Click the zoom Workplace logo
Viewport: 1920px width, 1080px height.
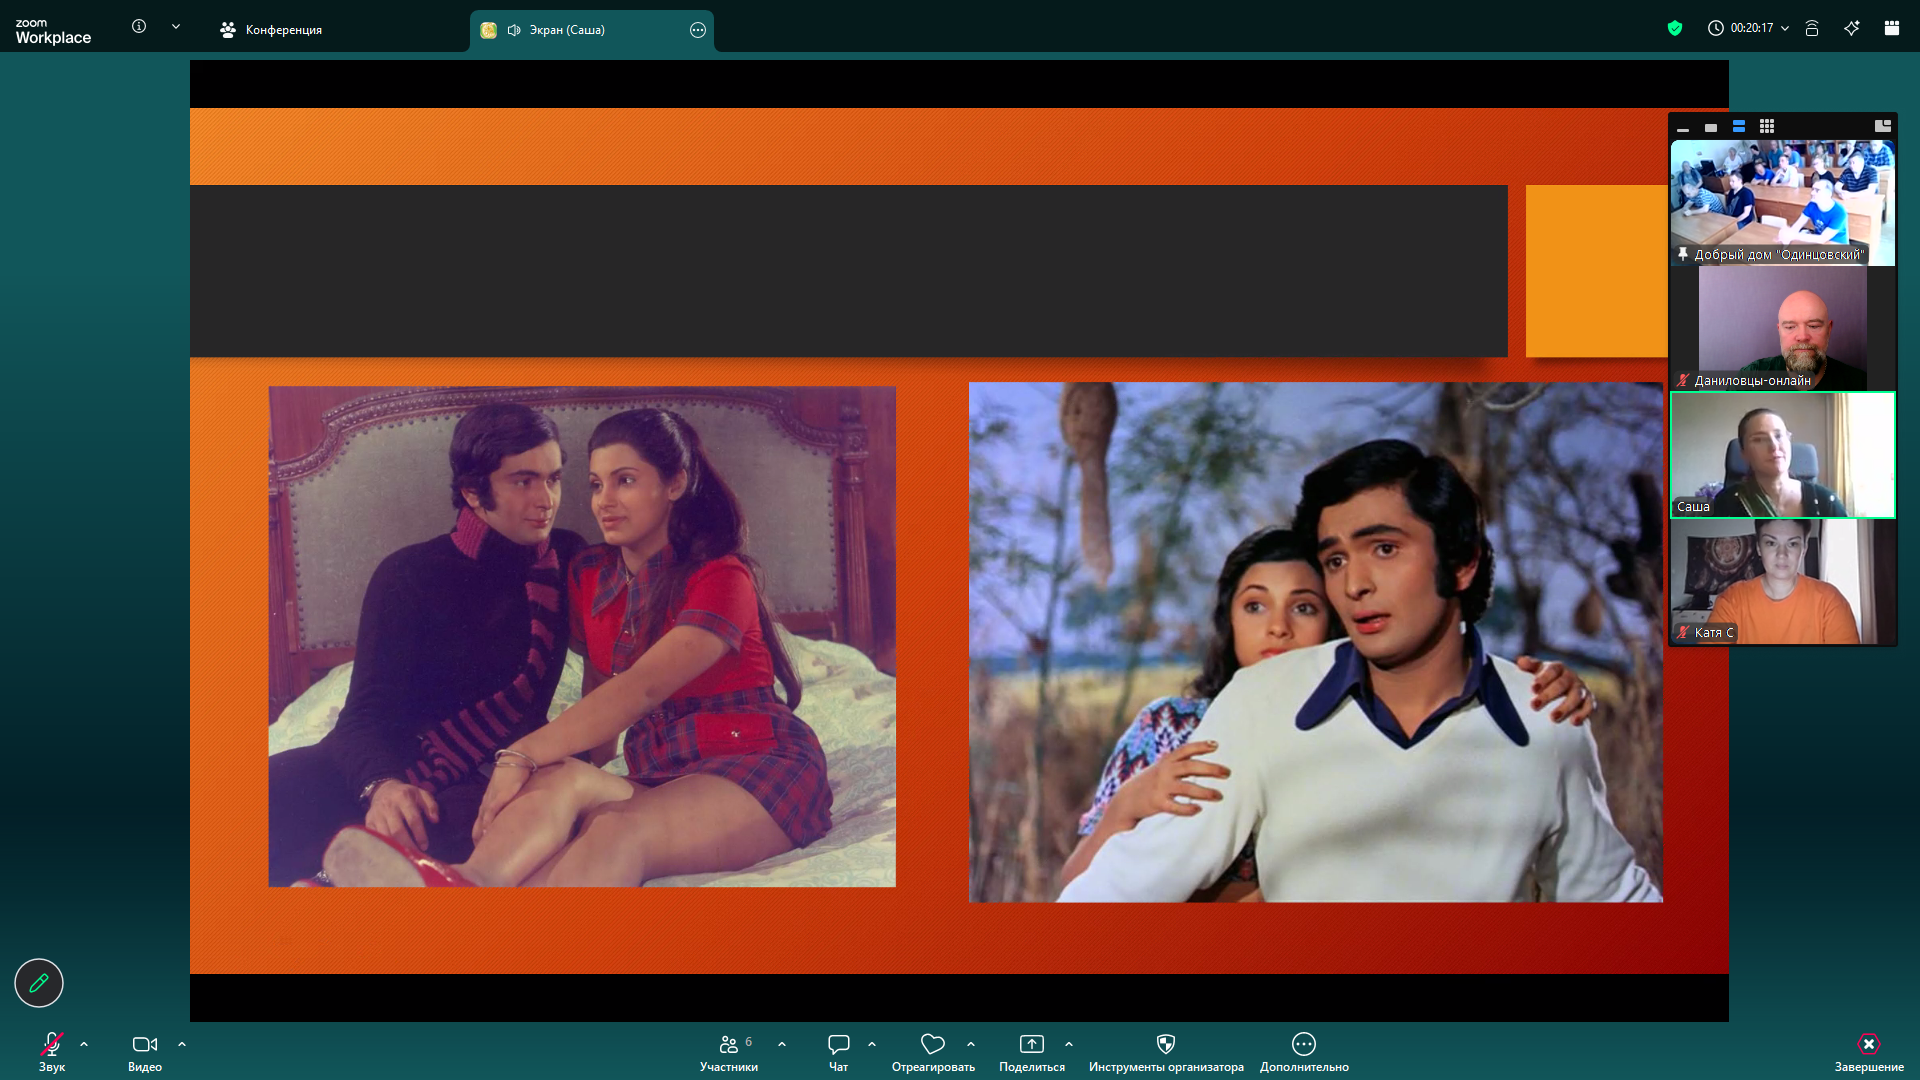tap(53, 31)
